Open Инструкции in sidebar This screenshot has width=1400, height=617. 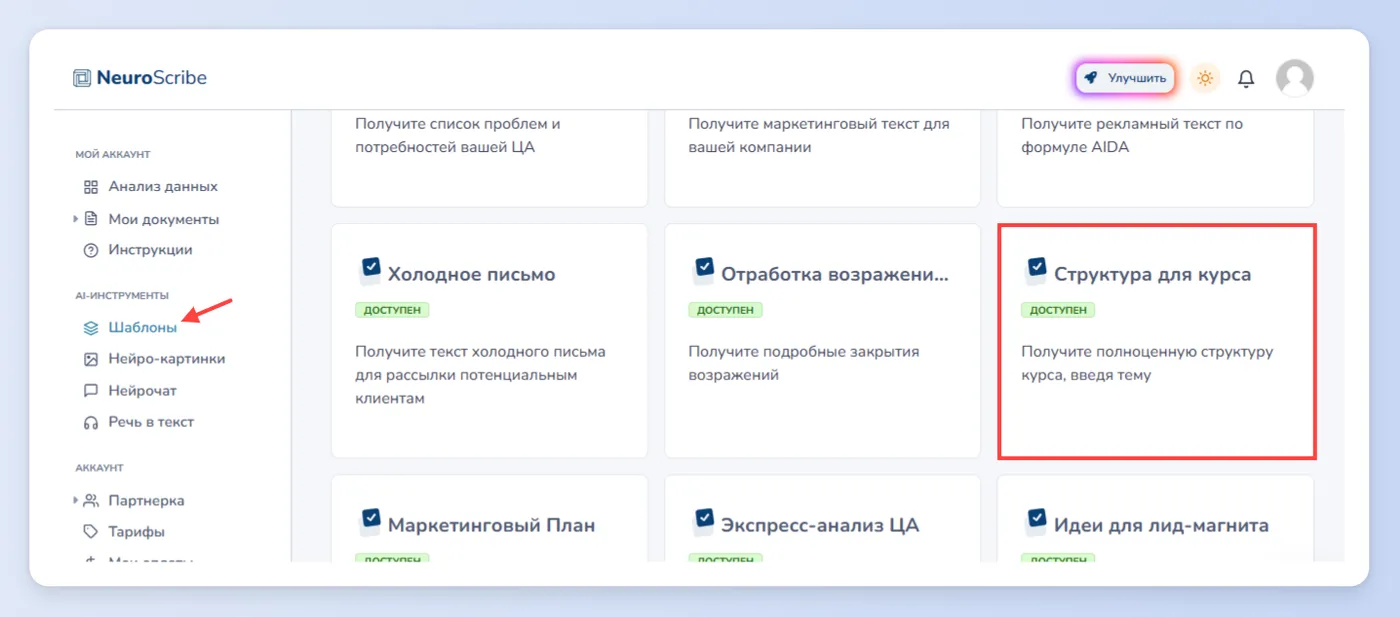point(151,250)
